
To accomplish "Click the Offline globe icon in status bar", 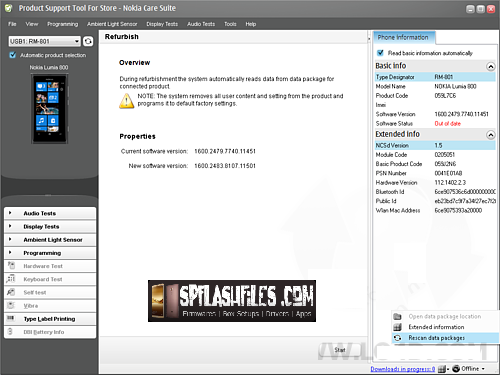I will [x=456, y=369].
